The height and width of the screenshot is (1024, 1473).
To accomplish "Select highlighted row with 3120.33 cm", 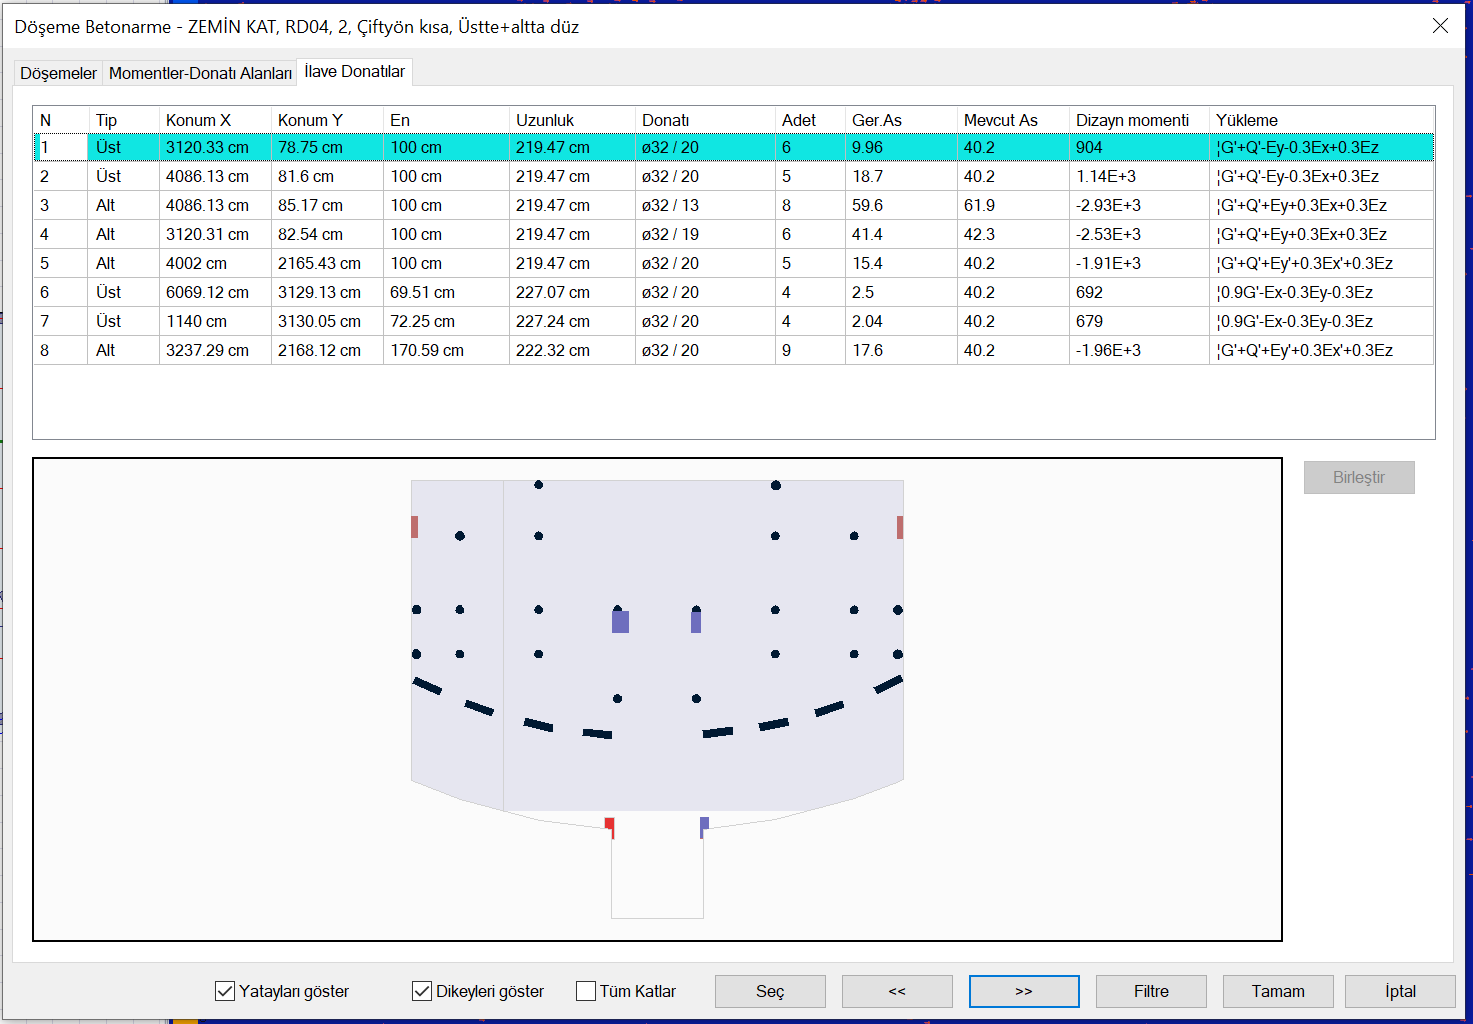I will (x=734, y=147).
